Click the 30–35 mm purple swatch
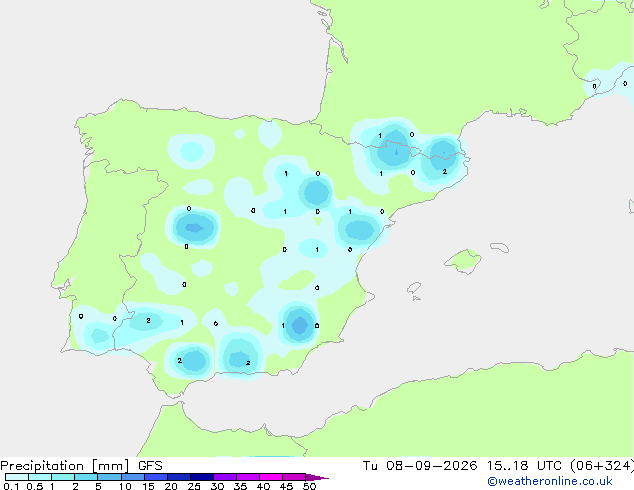Screen dimensions: 634x490 224,477
